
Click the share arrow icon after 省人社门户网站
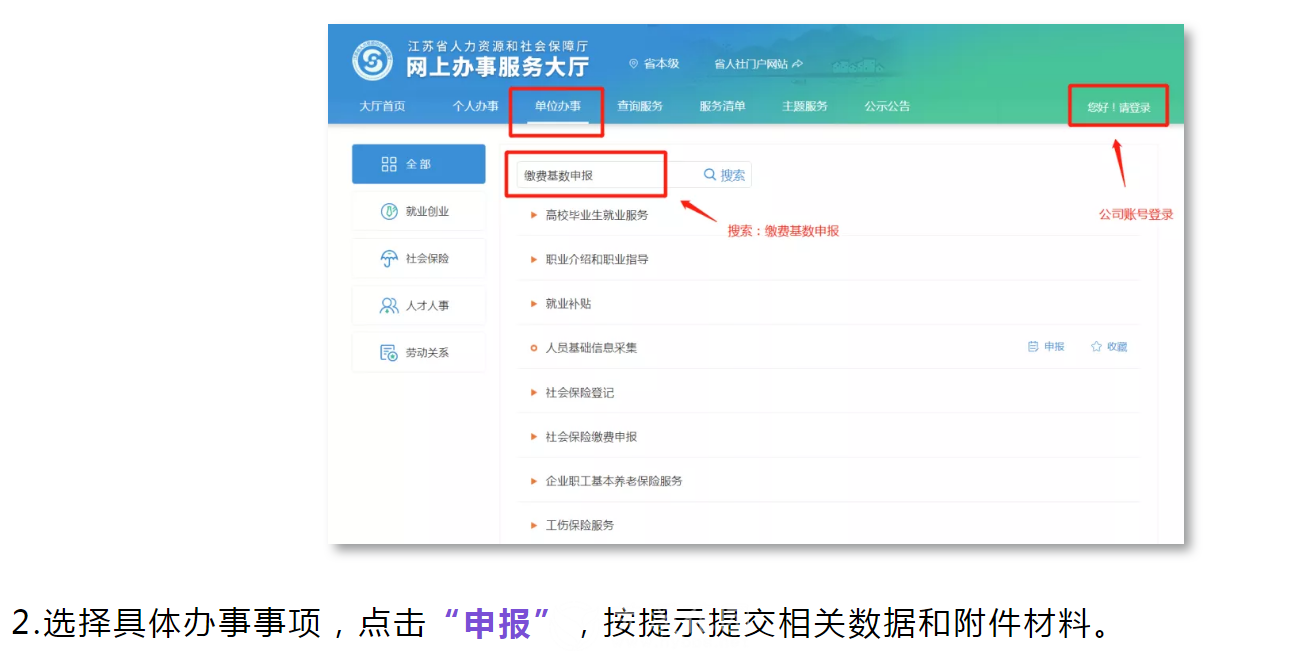point(798,63)
